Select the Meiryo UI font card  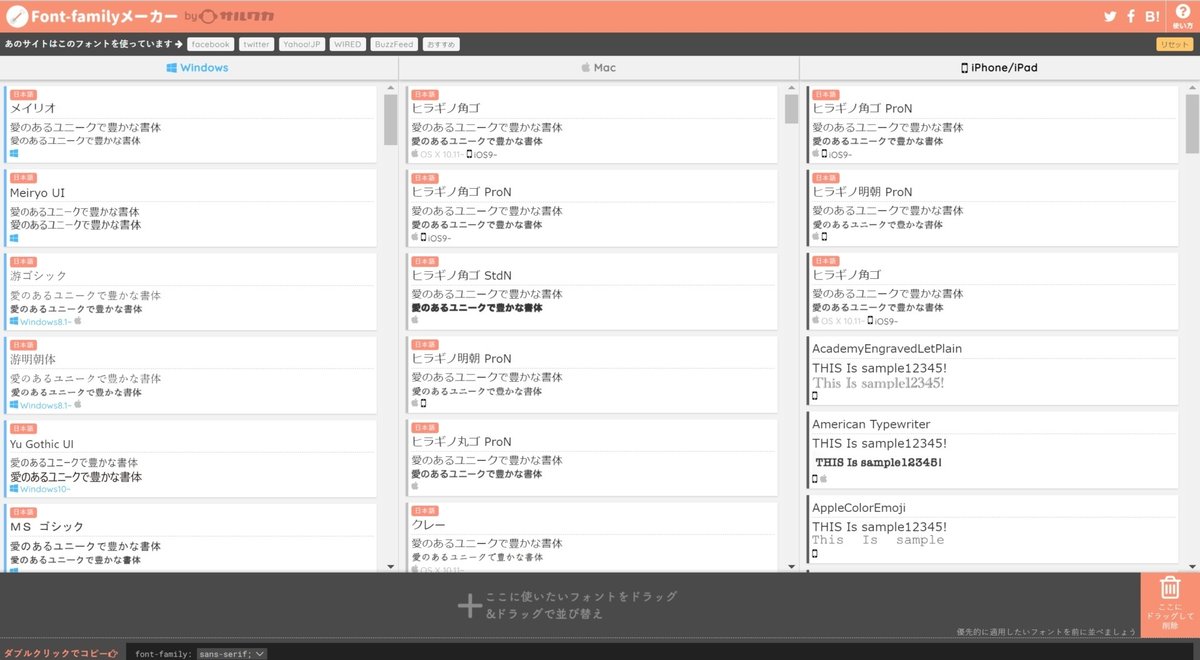tap(191, 208)
